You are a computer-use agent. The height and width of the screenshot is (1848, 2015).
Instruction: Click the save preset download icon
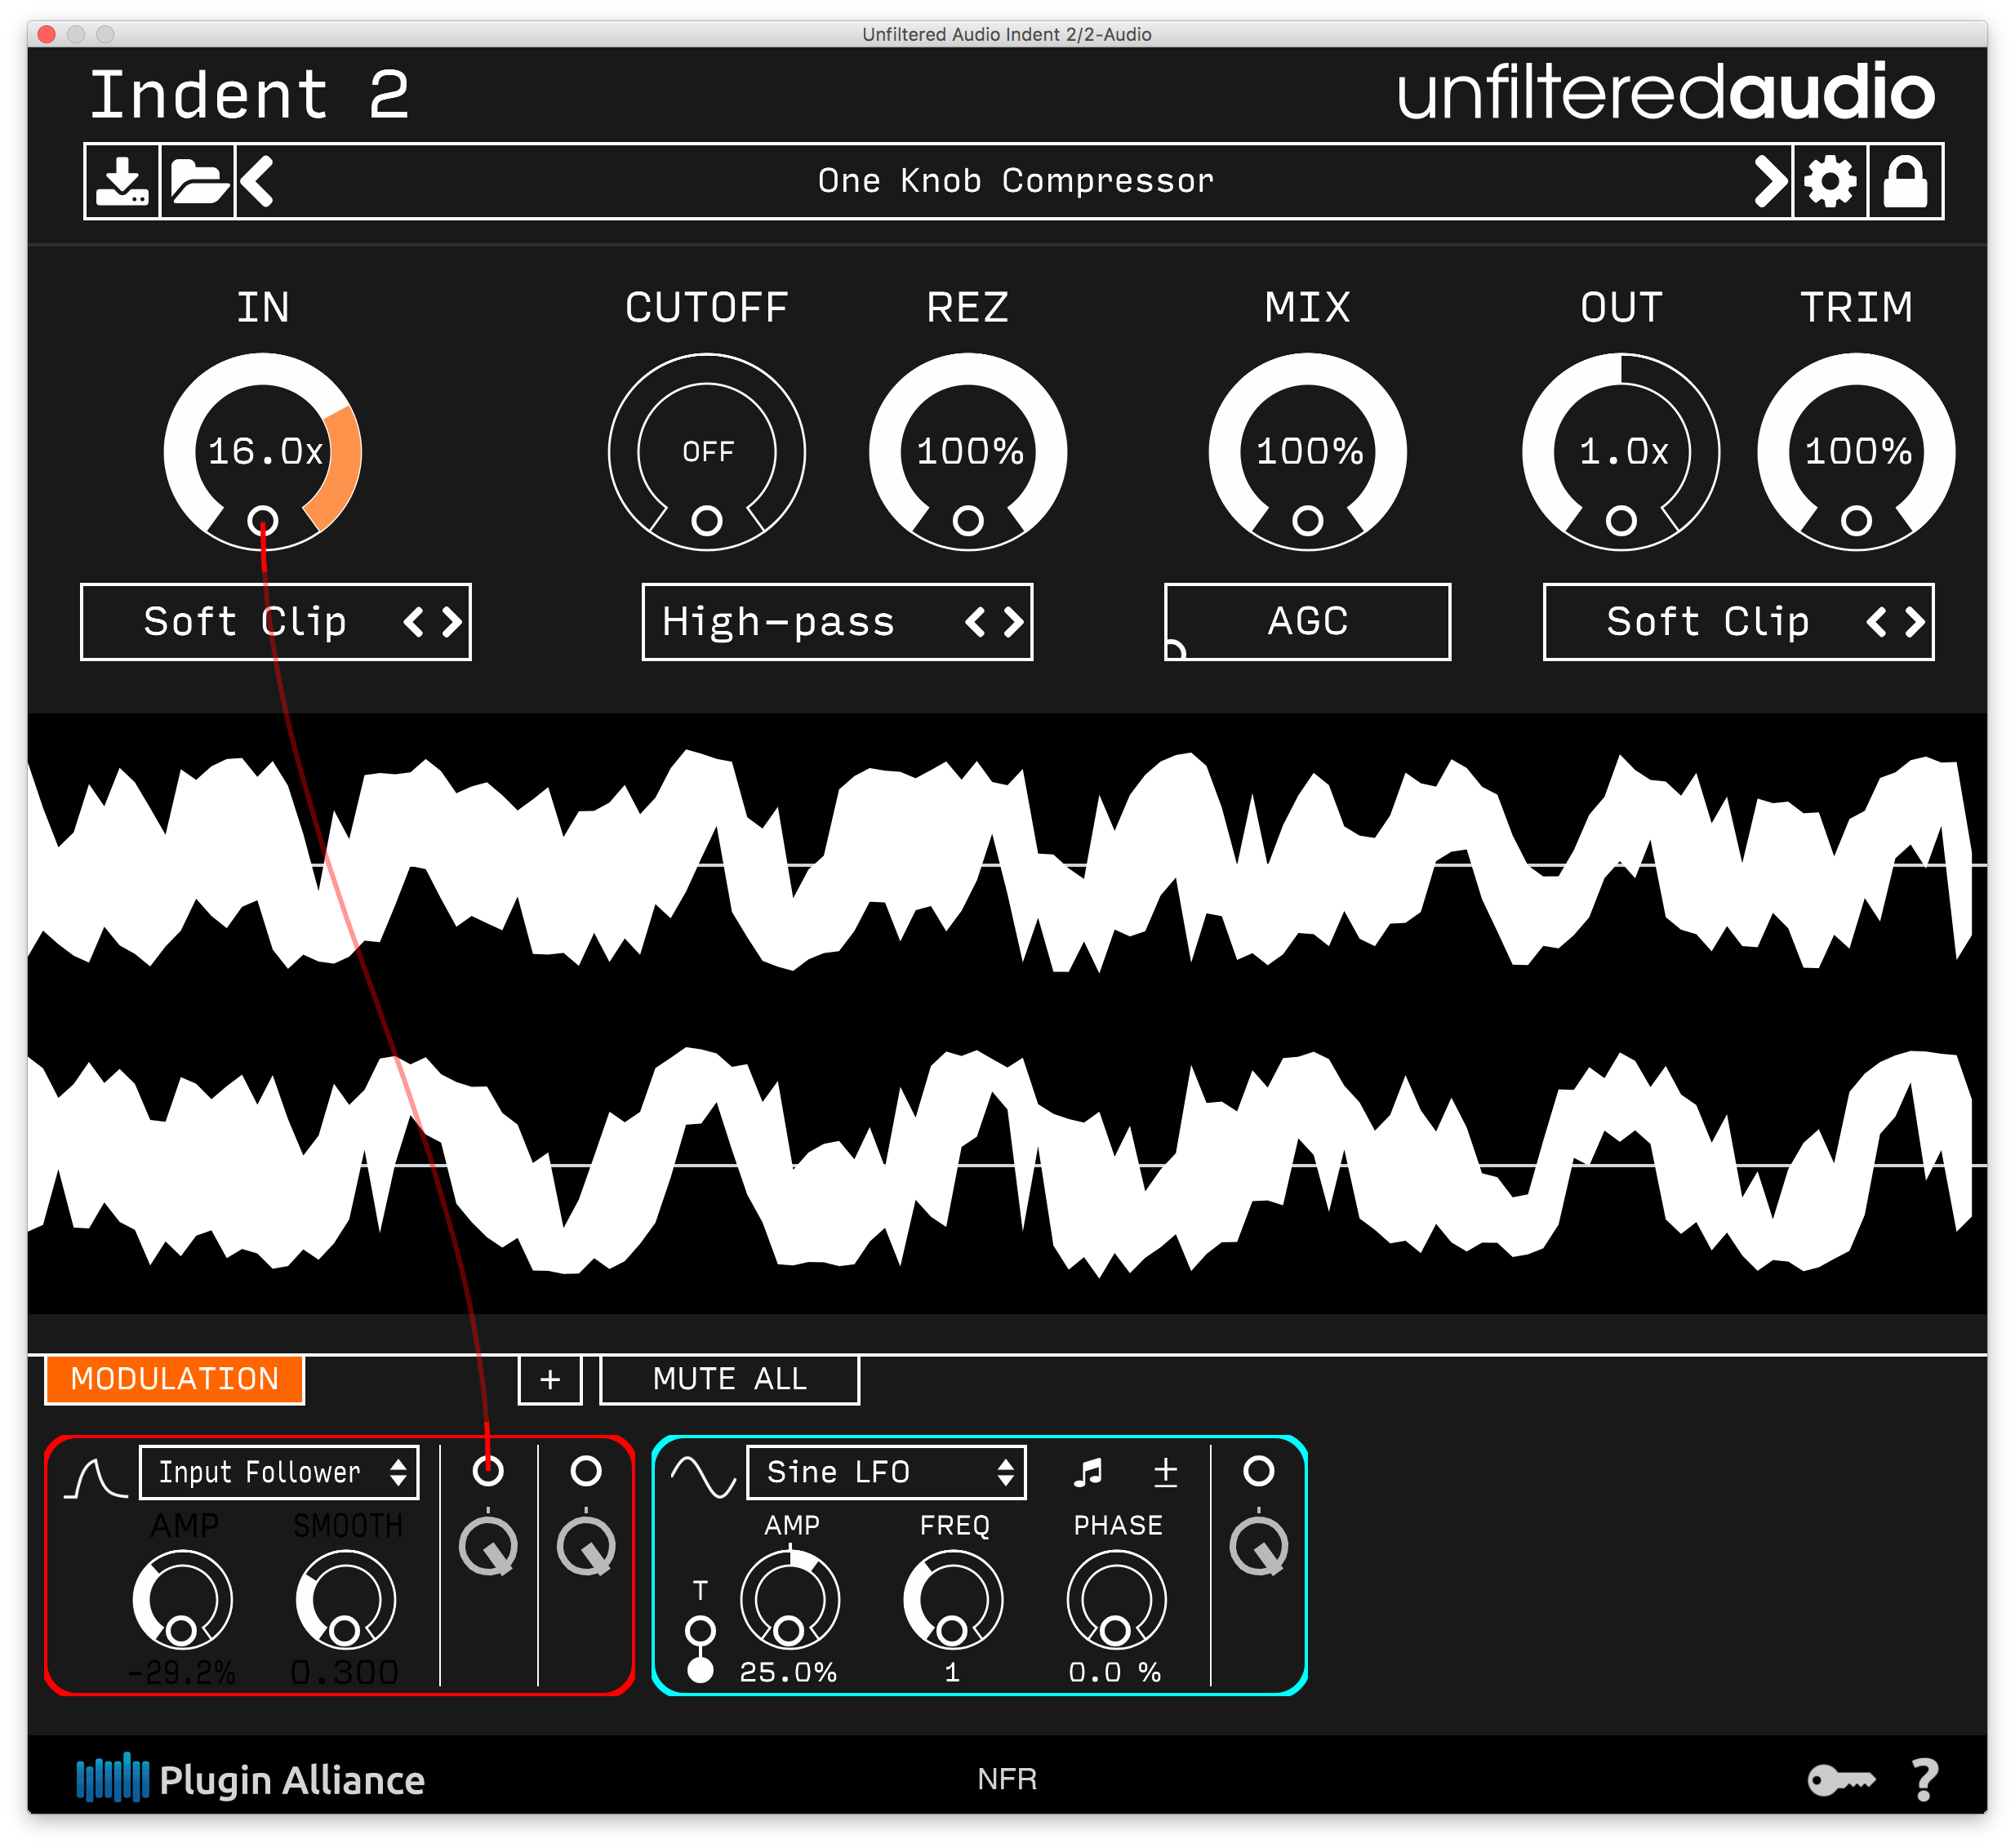122,181
